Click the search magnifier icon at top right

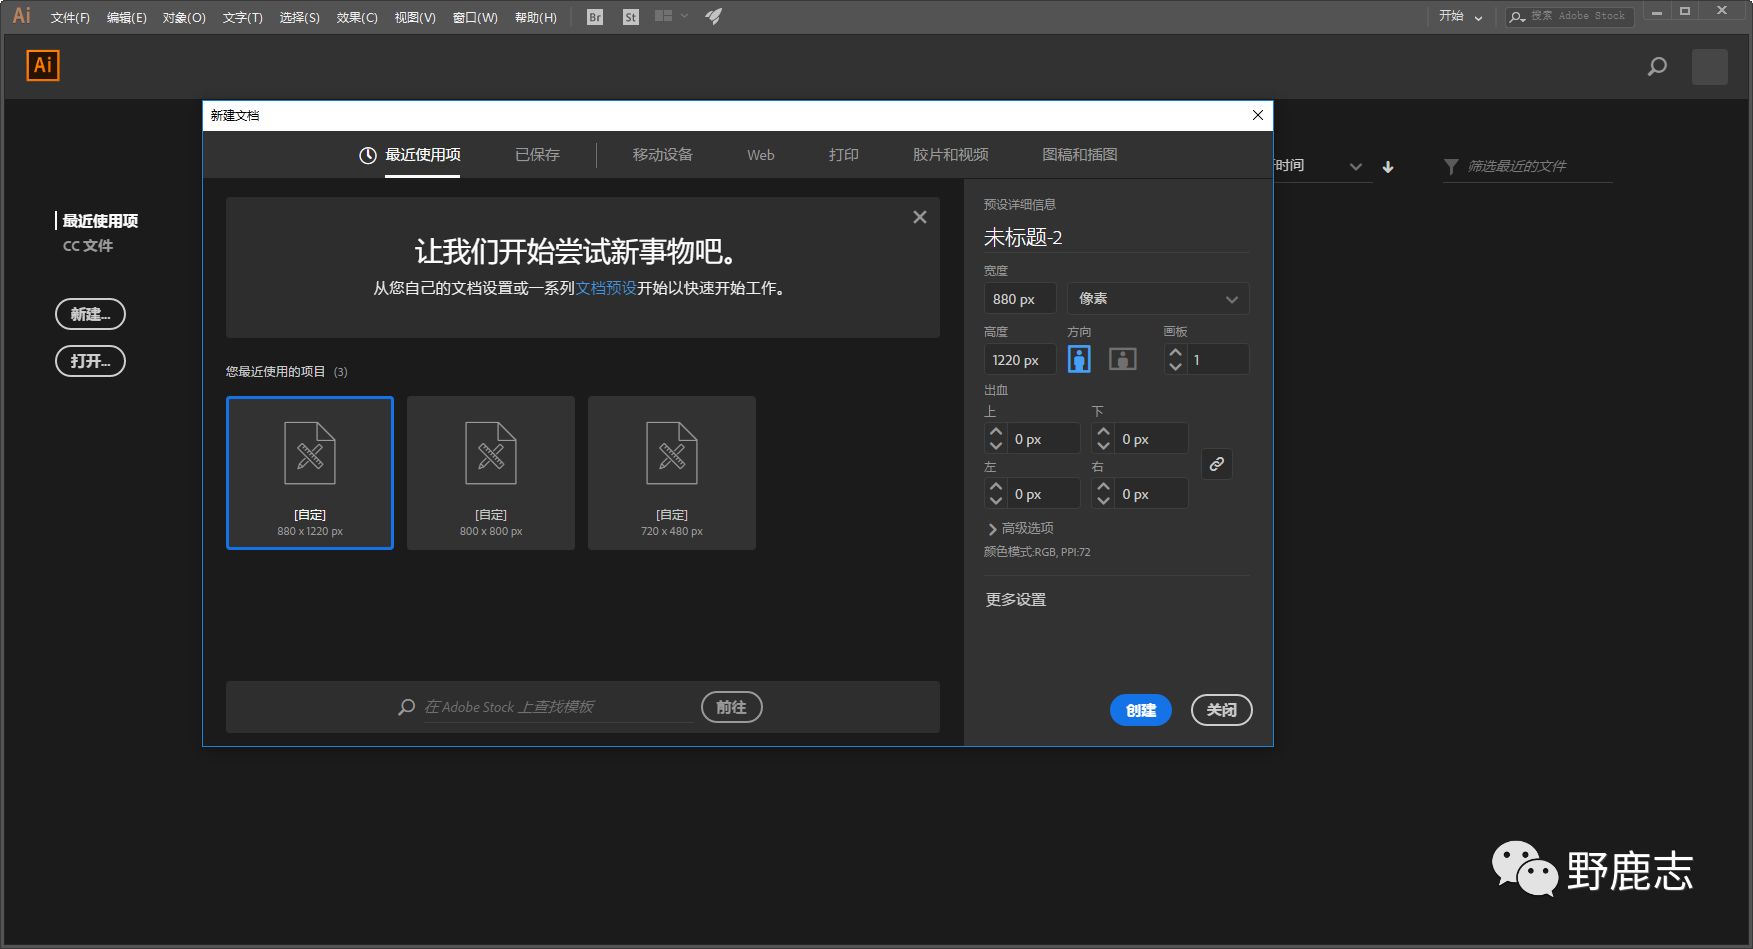(x=1657, y=67)
